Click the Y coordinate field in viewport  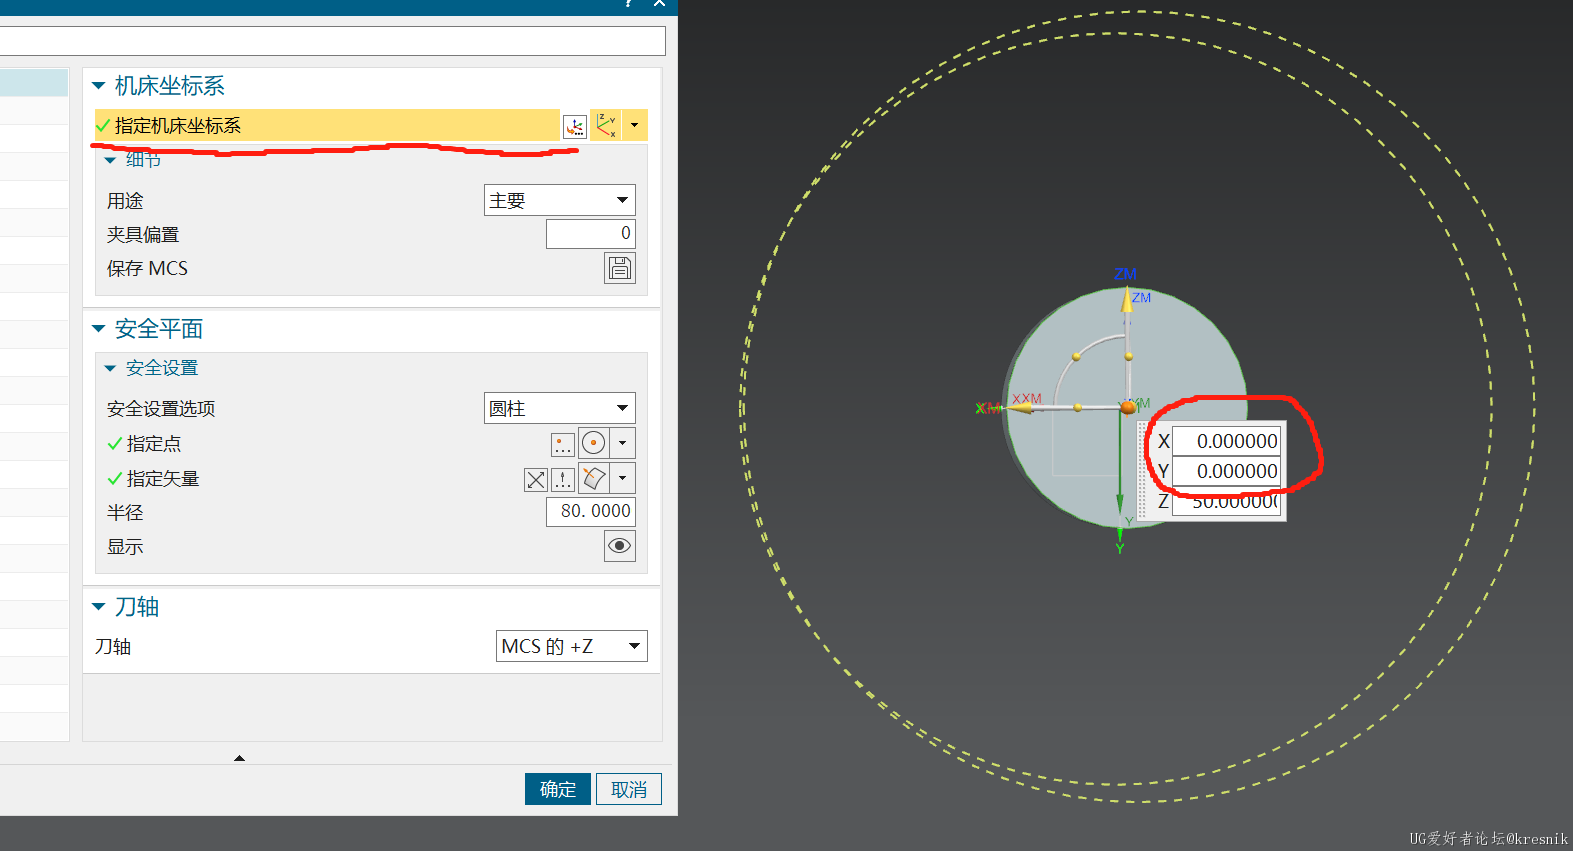pyautogui.click(x=1226, y=471)
